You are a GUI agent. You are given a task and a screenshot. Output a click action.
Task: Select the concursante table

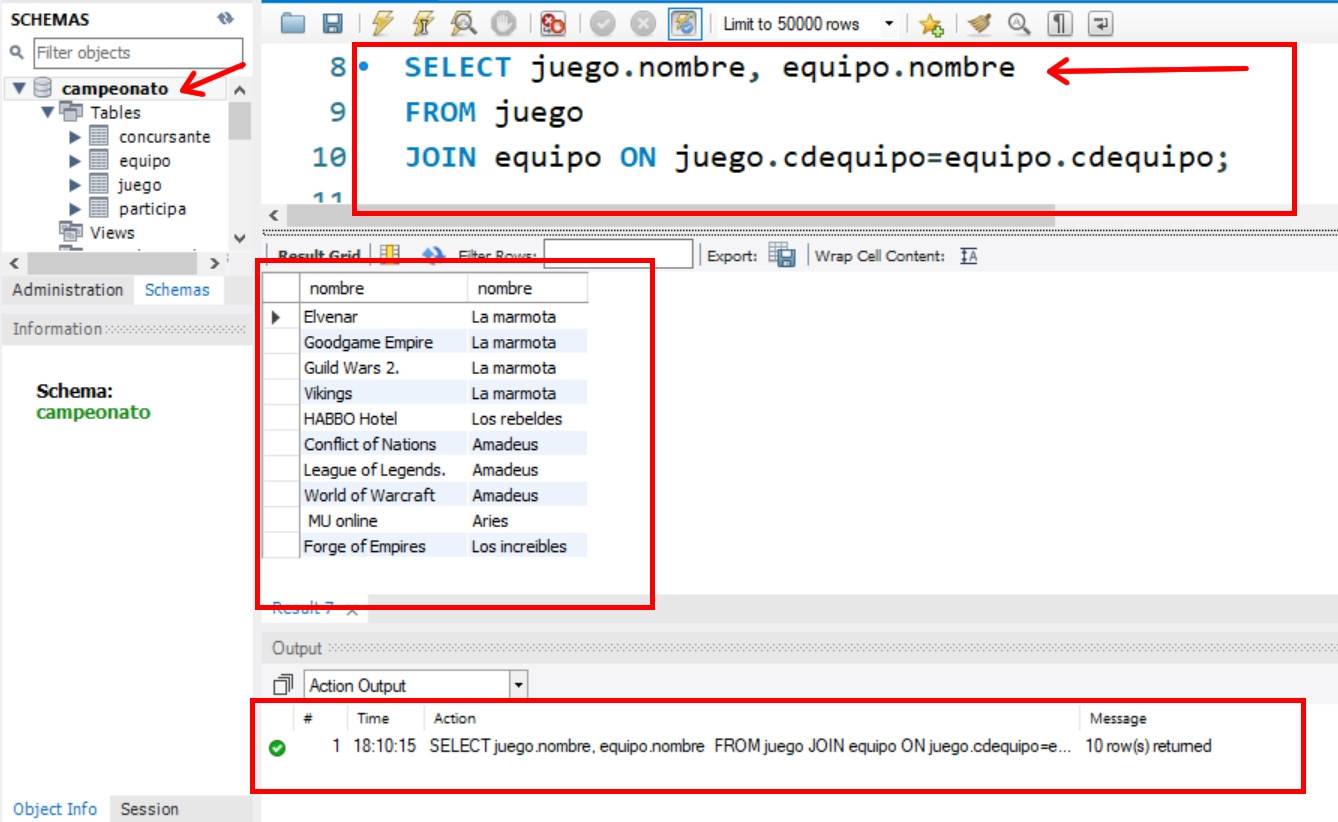pyautogui.click(x=165, y=137)
